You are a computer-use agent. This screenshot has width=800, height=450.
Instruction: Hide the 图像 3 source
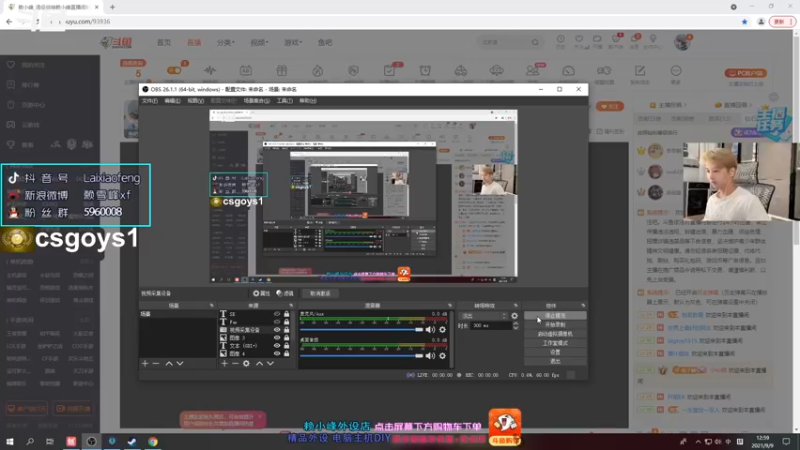[277, 338]
